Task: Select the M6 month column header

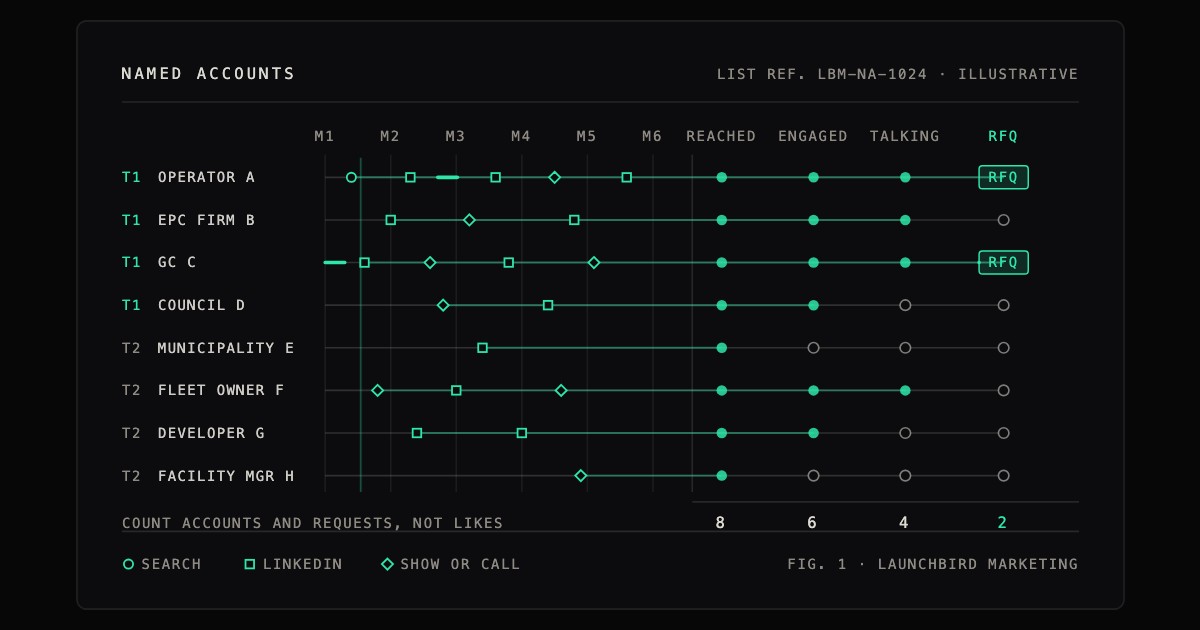Action: coord(652,136)
